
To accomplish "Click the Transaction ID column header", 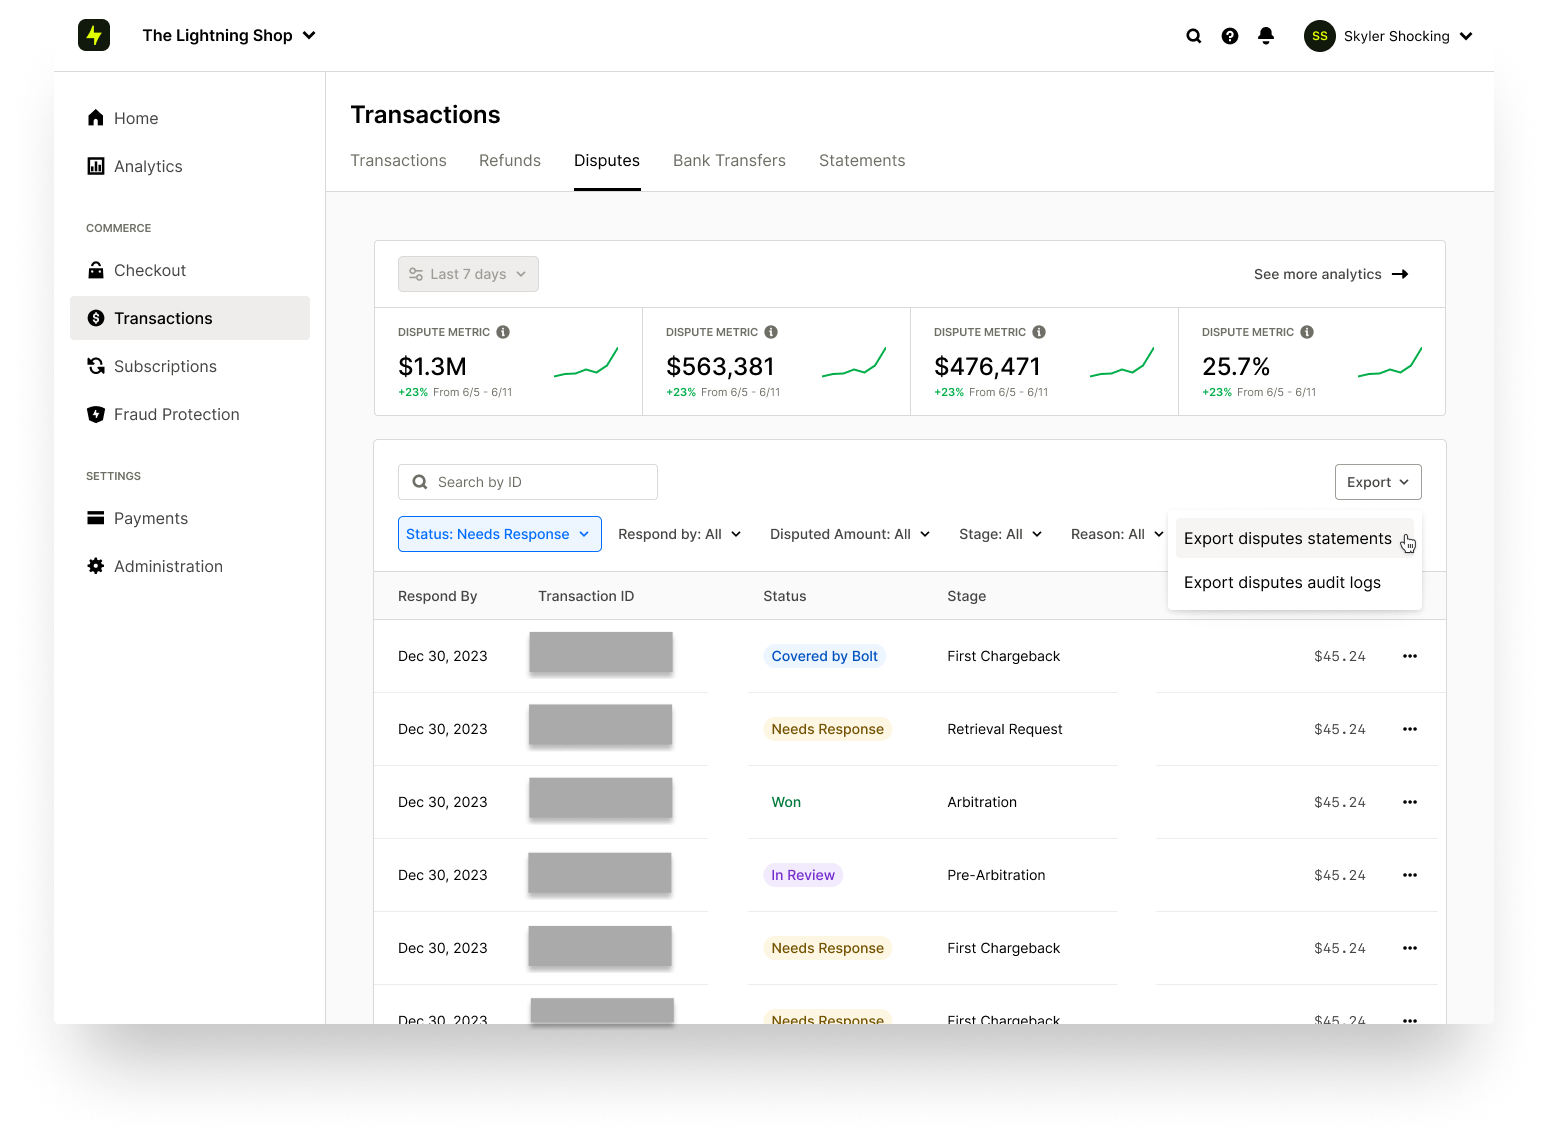I will pyautogui.click(x=586, y=596).
